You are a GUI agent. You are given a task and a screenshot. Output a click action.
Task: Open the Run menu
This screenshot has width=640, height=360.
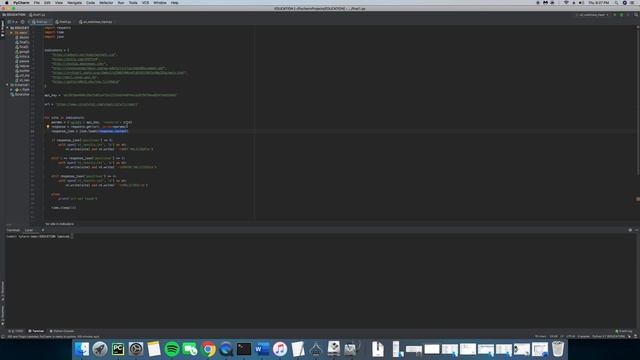coord(121,2)
